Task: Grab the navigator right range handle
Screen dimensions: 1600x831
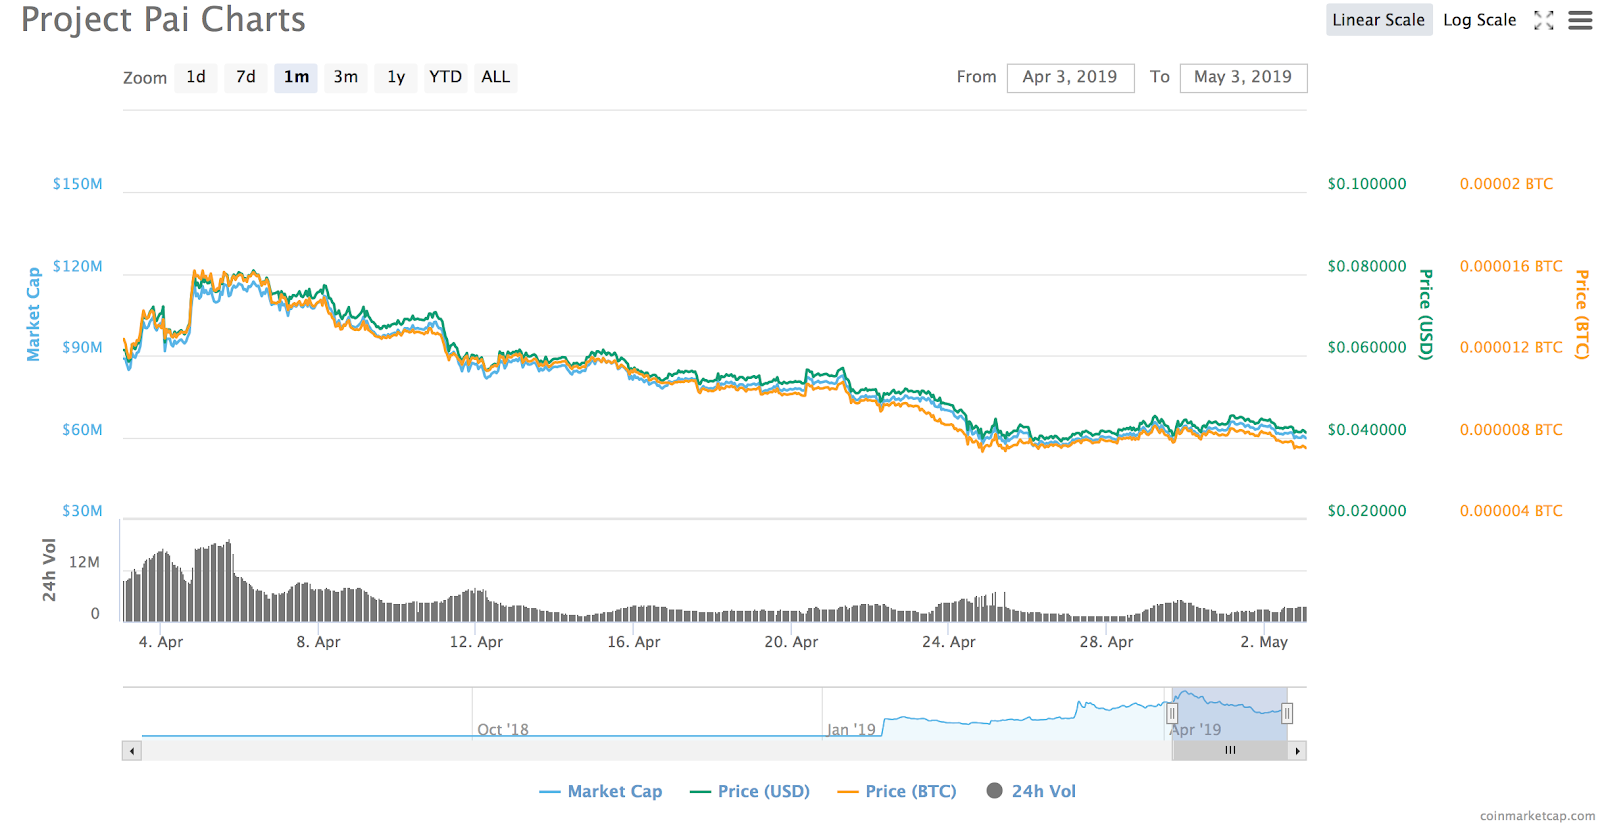Action: click(1287, 713)
